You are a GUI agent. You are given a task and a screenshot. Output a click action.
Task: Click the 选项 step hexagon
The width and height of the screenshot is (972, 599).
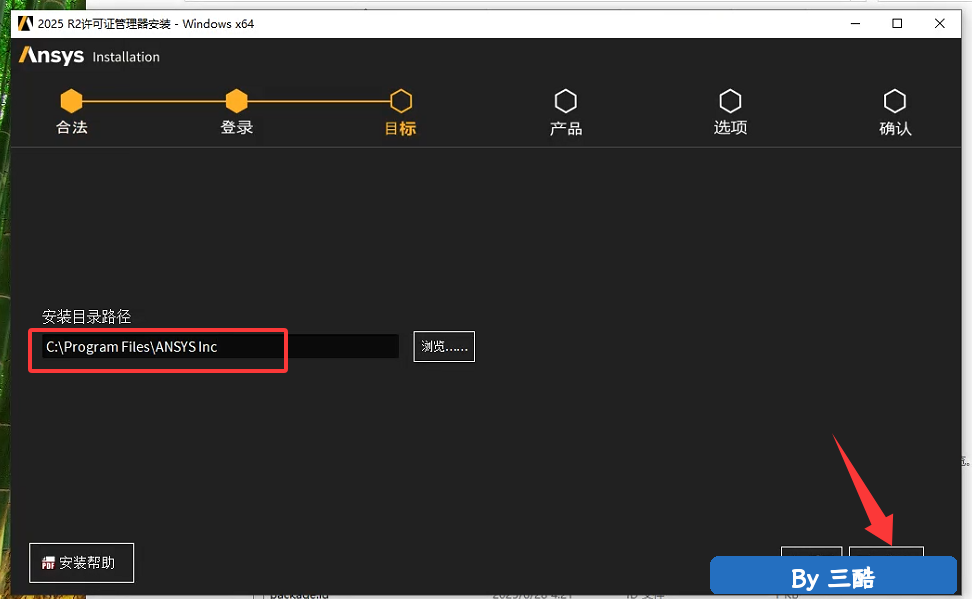click(x=730, y=100)
